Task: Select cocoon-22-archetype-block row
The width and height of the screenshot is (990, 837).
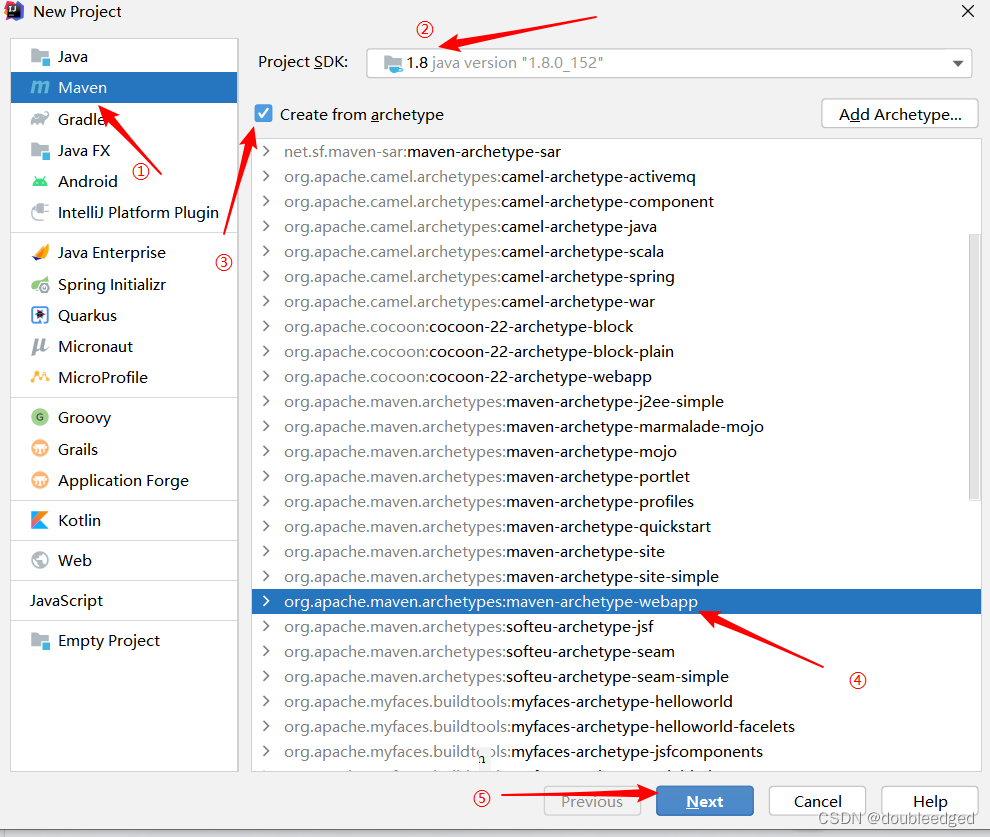Action: click(616, 326)
